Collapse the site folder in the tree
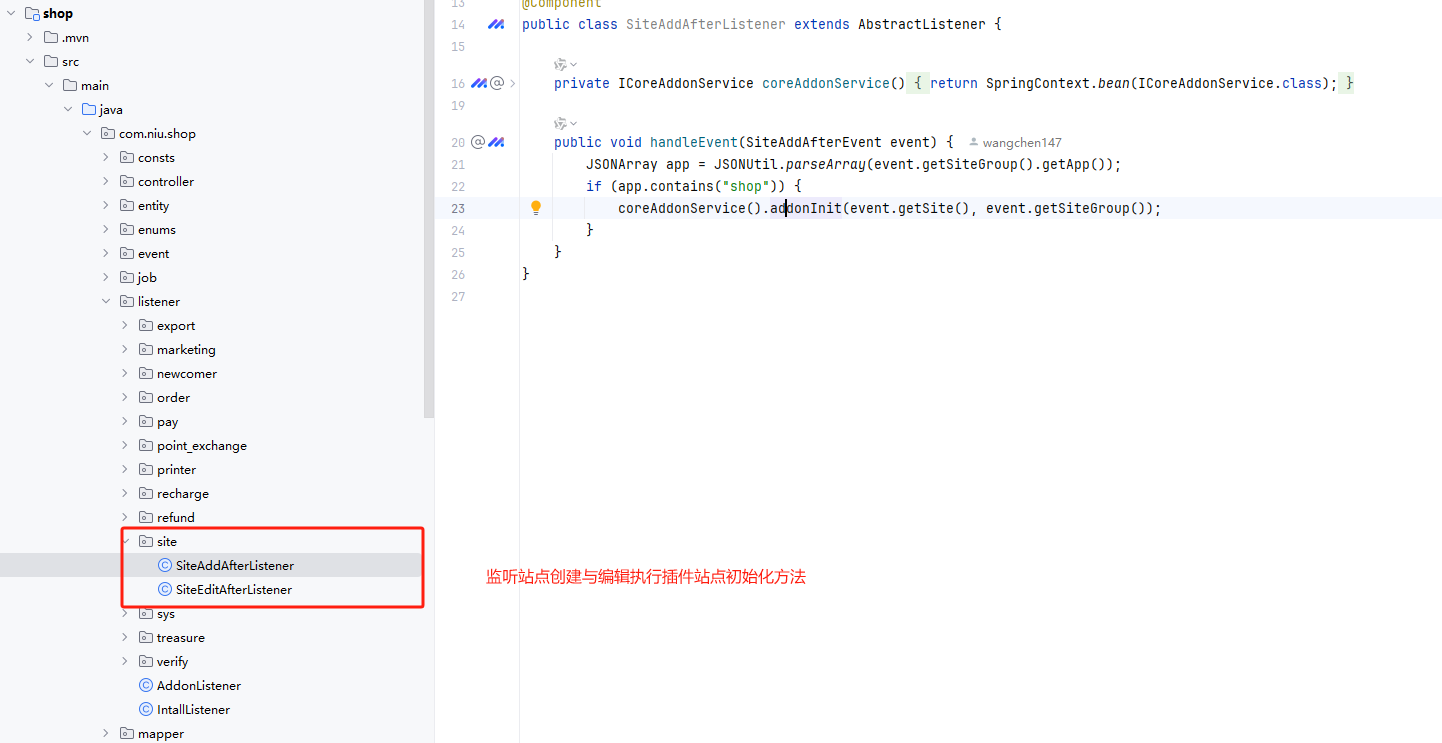This screenshot has width=1442, height=743. pyautogui.click(x=125, y=542)
